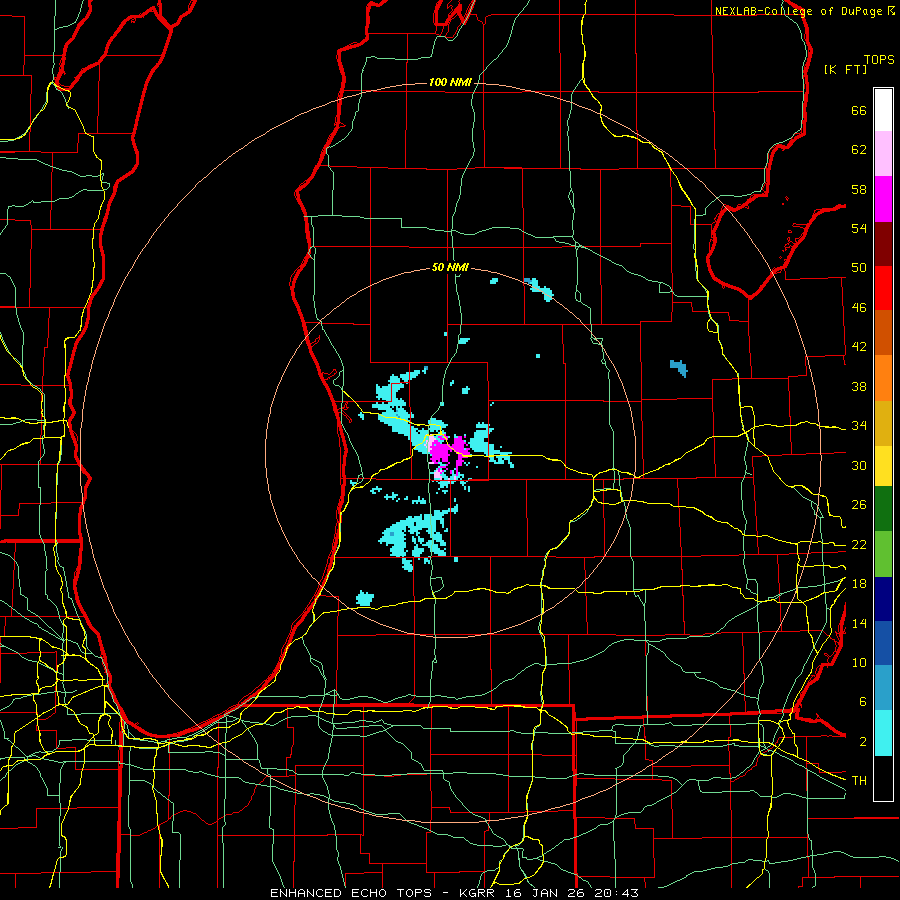Click the dark orange swatch at 46 kft
The width and height of the screenshot is (900, 900).
coord(883,333)
